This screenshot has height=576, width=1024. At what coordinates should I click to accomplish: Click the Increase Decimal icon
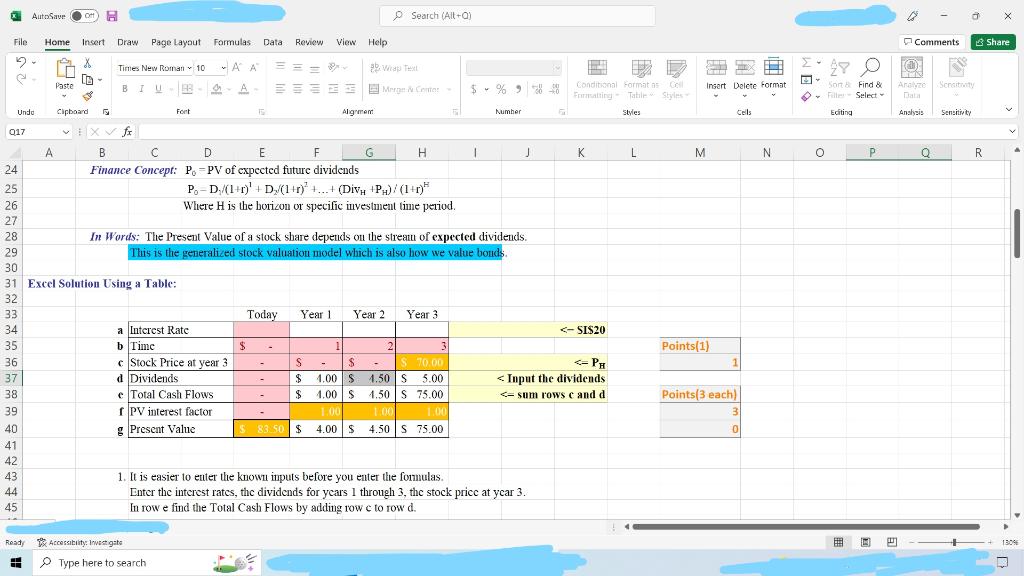coord(537,89)
